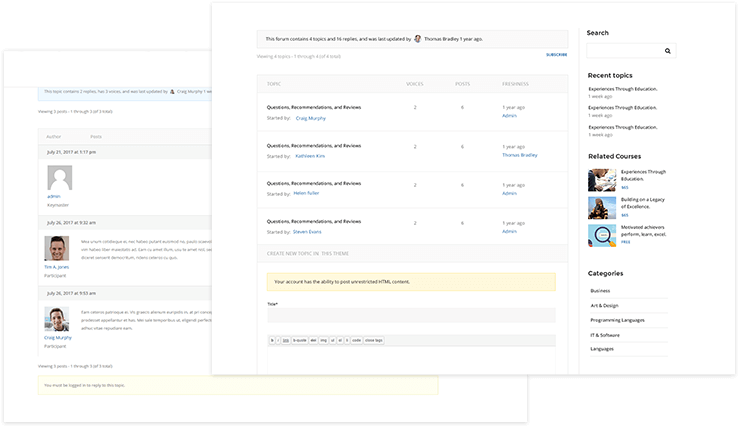739x427 pixels.
Task: Click Thomas Bradley's small avatar in forum notice
Action: [x=418, y=39]
